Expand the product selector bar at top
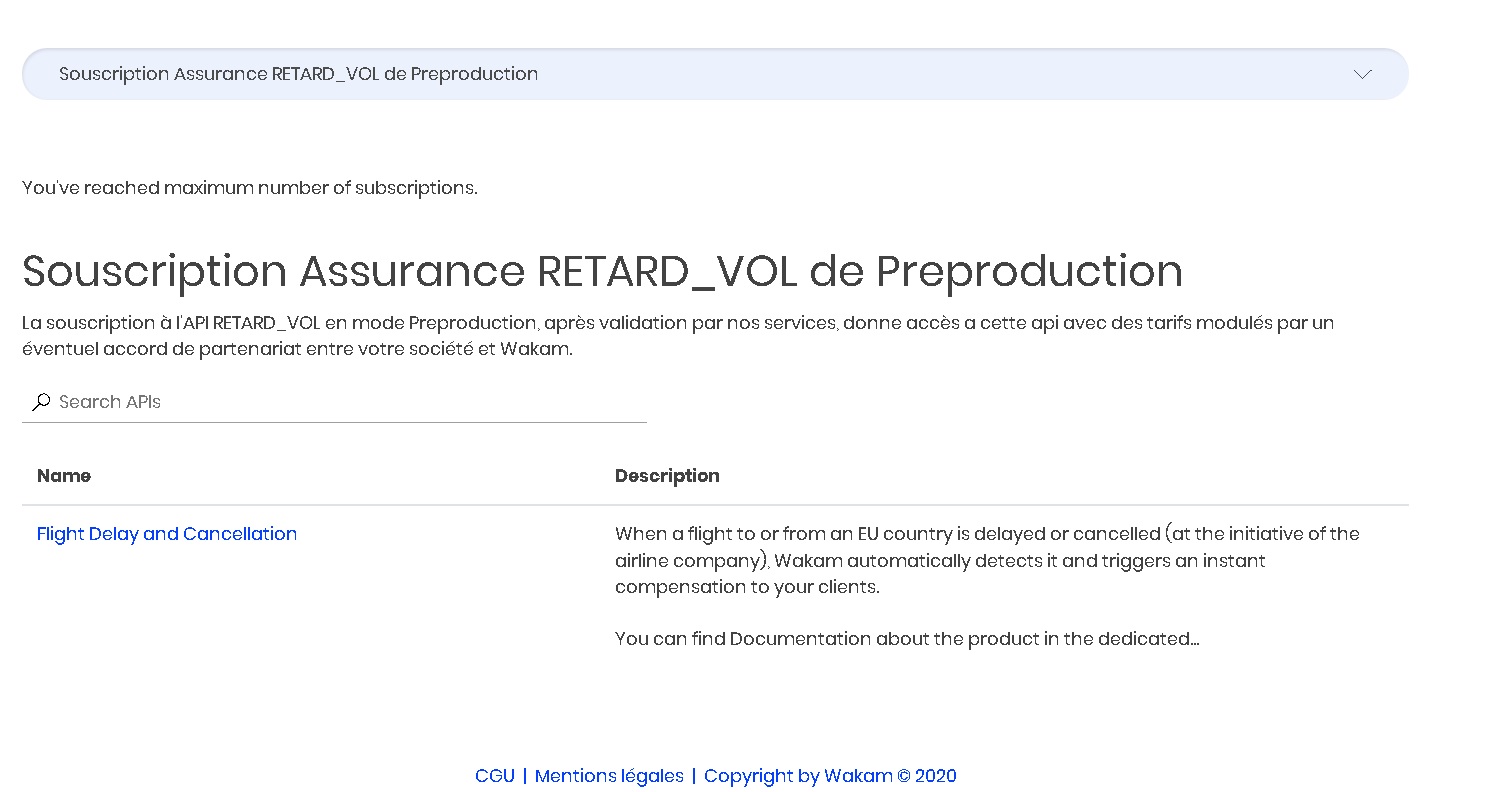The image size is (1508, 792). pos(715,74)
